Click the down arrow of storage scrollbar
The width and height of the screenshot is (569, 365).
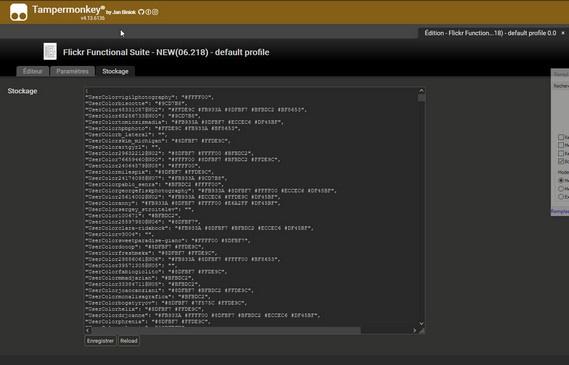421,323
